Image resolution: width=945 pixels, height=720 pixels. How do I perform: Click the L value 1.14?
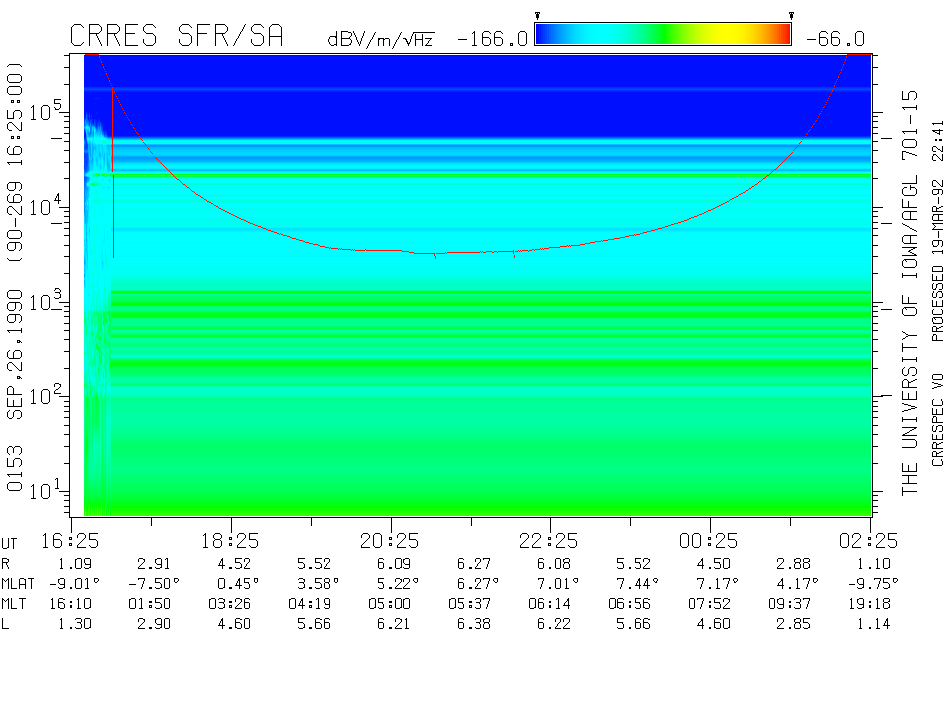click(873, 624)
